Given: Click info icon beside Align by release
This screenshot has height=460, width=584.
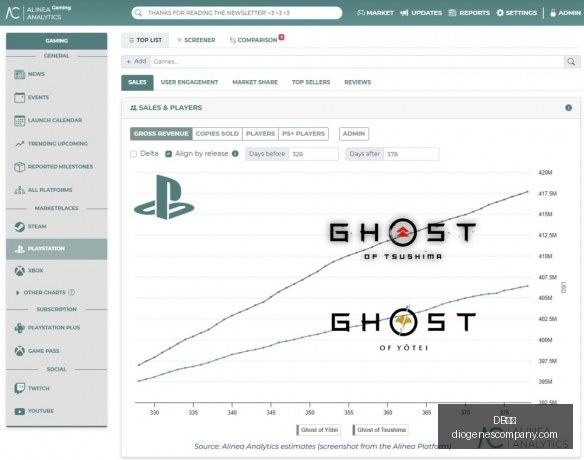Looking at the screenshot, I should 235,153.
